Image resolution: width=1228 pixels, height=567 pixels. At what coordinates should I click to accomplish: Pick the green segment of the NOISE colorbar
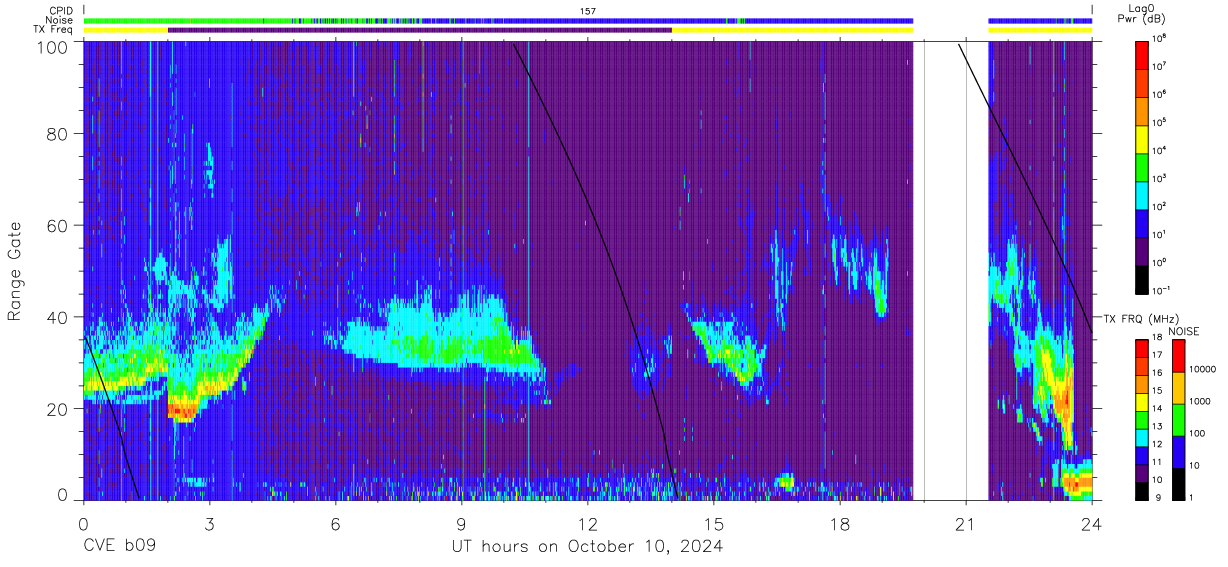1178,419
